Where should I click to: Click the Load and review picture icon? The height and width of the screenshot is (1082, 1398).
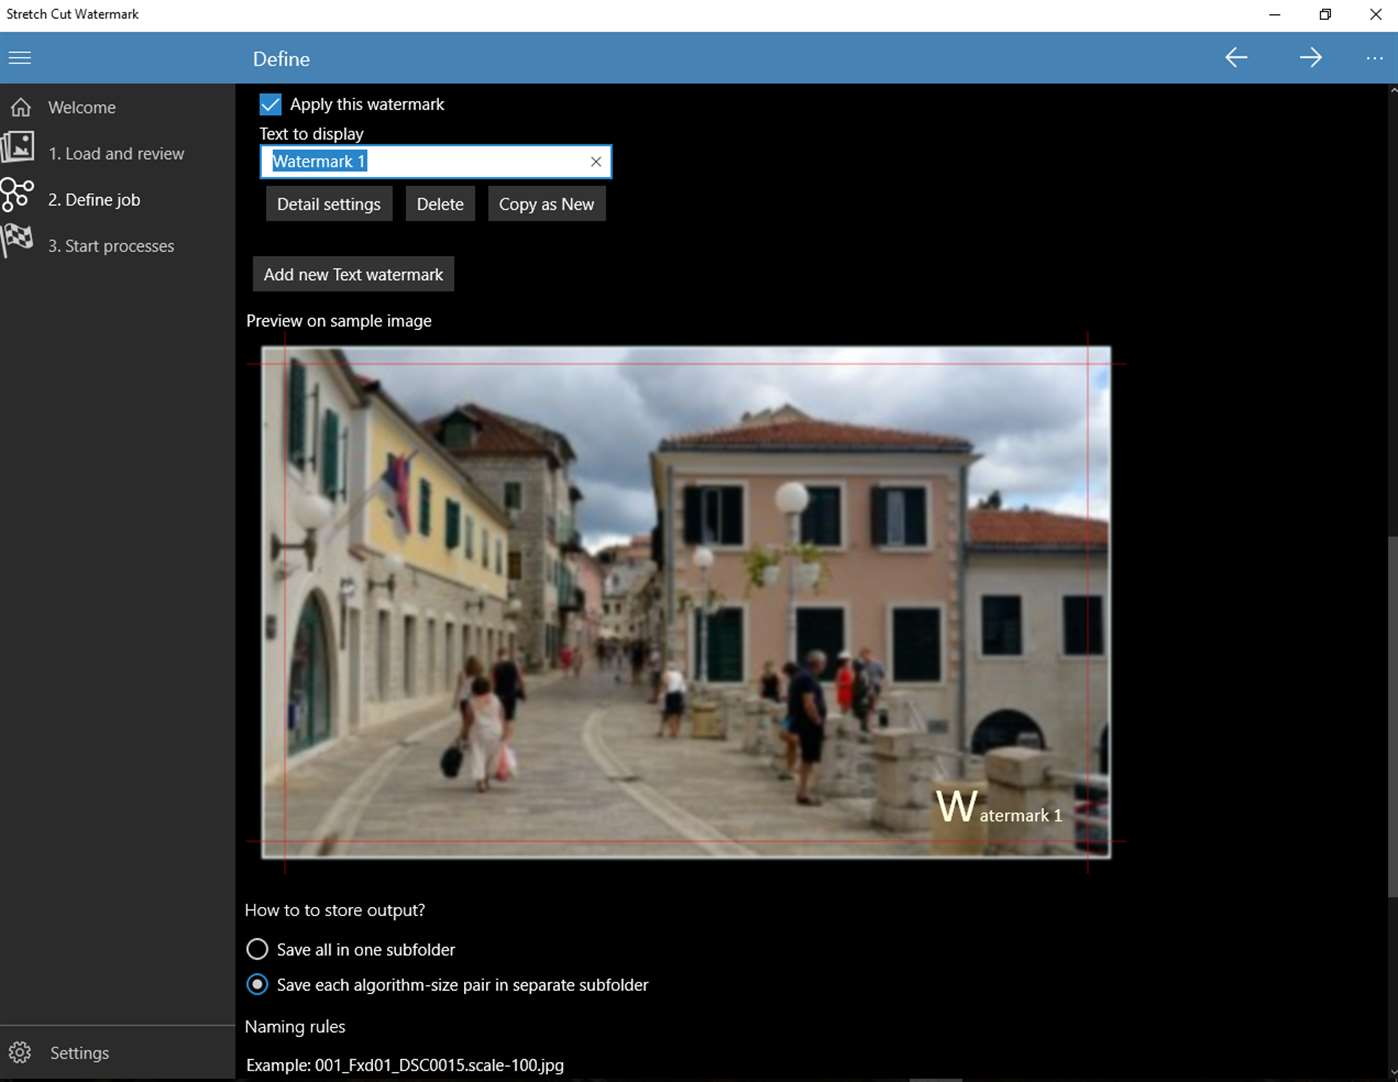pos(18,148)
